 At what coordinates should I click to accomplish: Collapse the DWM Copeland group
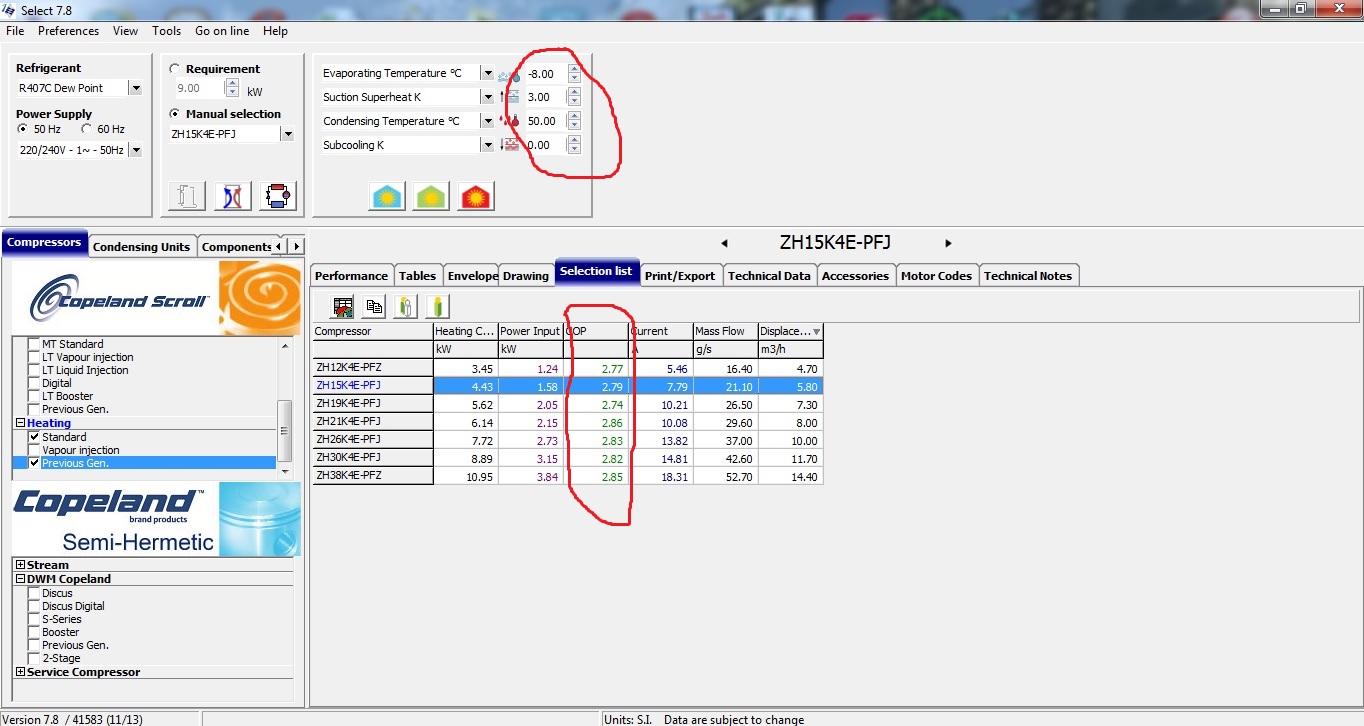point(21,579)
